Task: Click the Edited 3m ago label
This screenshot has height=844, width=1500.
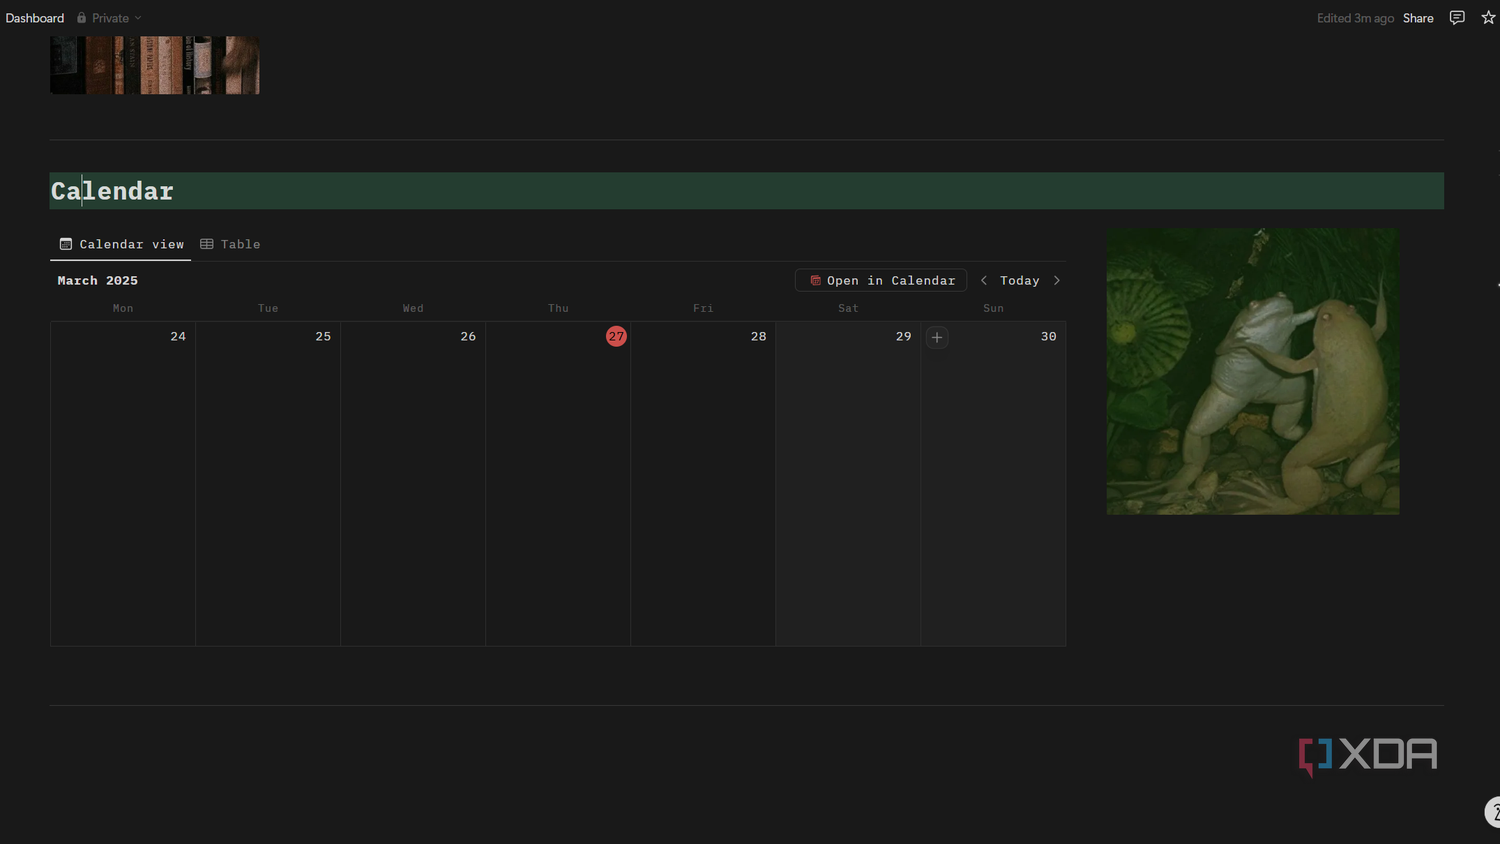Action: 1355,18
